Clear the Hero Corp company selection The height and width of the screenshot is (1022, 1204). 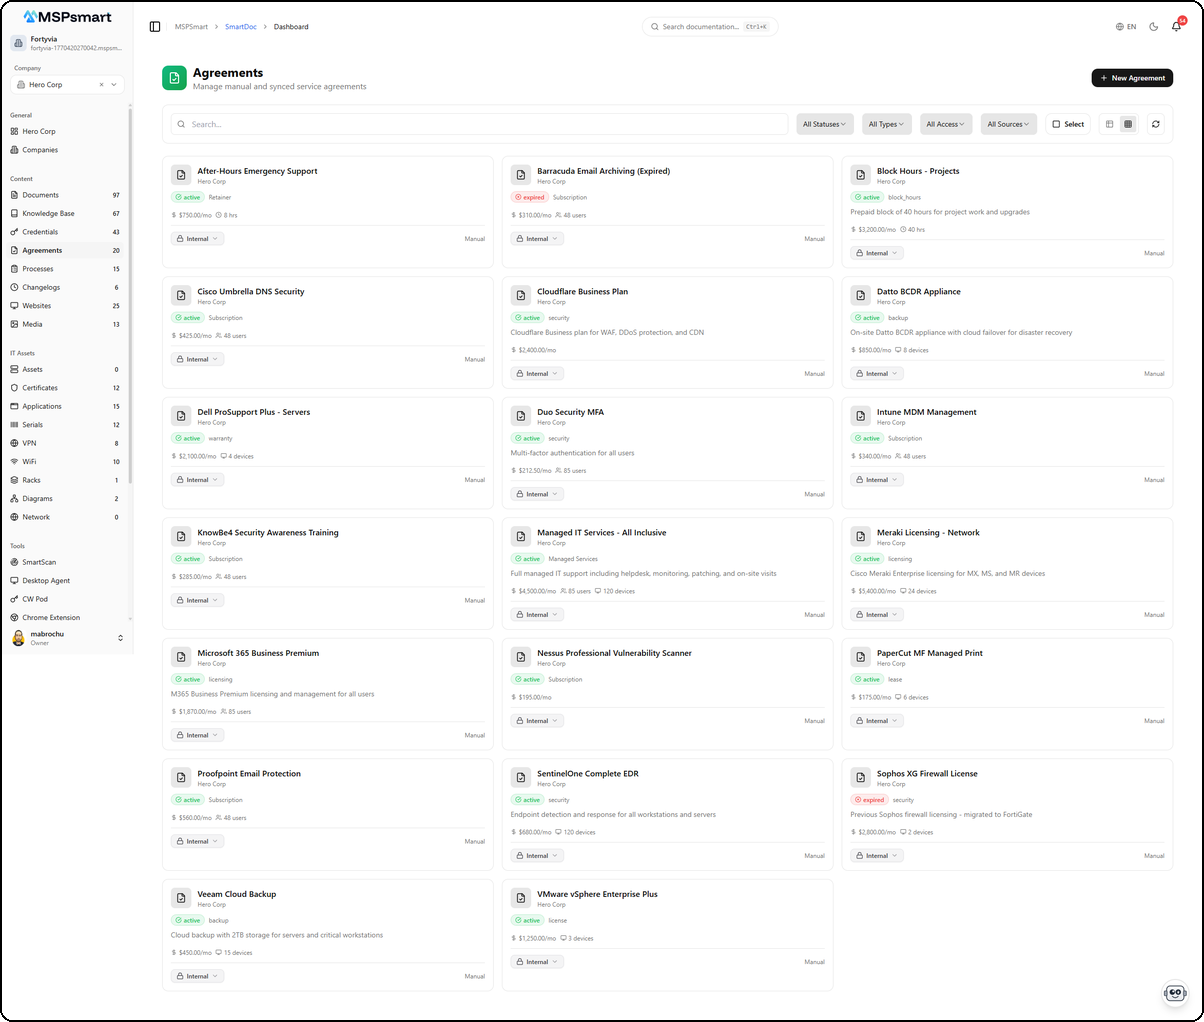point(101,85)
